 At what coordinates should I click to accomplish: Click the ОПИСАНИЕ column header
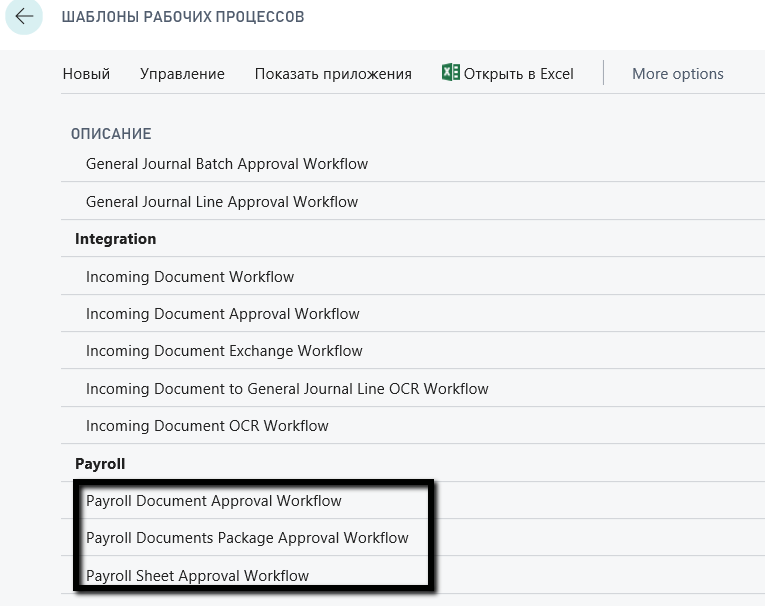[111, 133]
